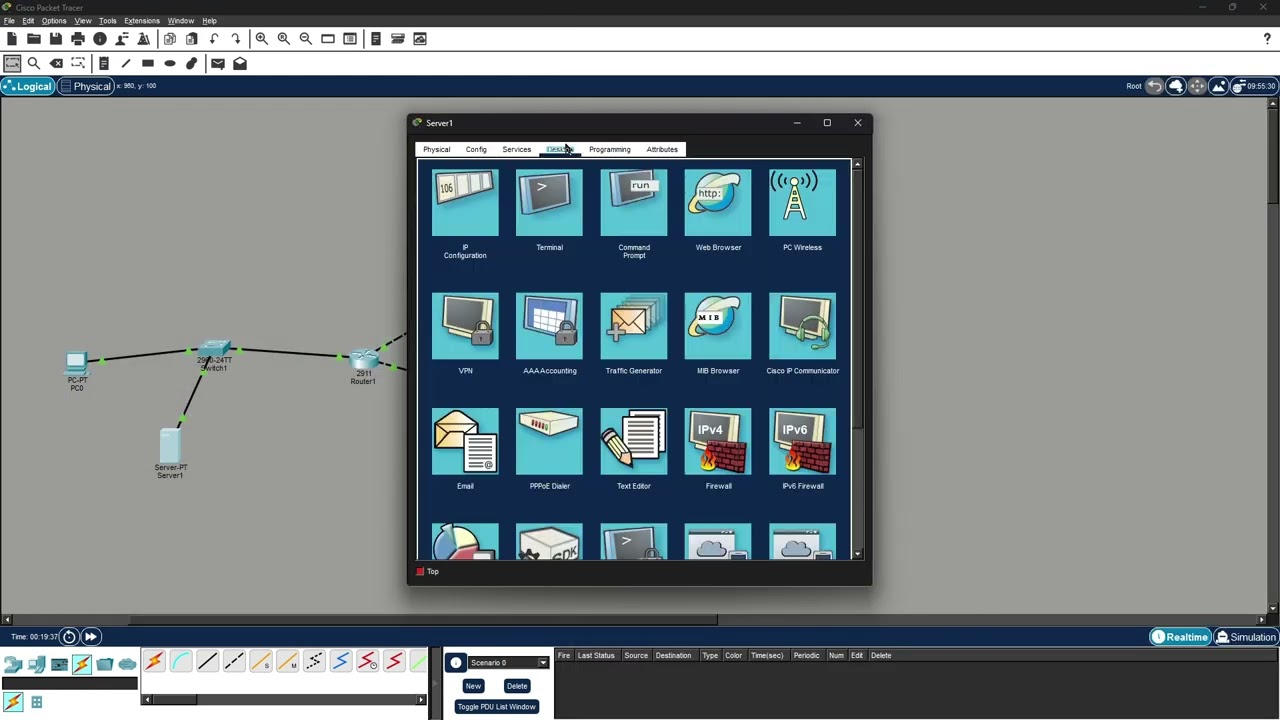
Task: Switch to the Physical tab in Server1
Action: tap(436, 149)
